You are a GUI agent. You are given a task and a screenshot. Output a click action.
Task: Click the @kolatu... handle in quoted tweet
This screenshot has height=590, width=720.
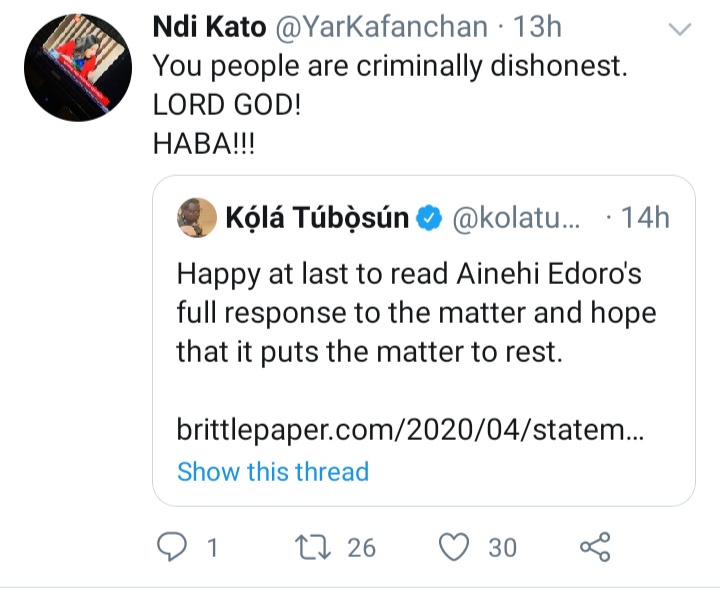517,218
